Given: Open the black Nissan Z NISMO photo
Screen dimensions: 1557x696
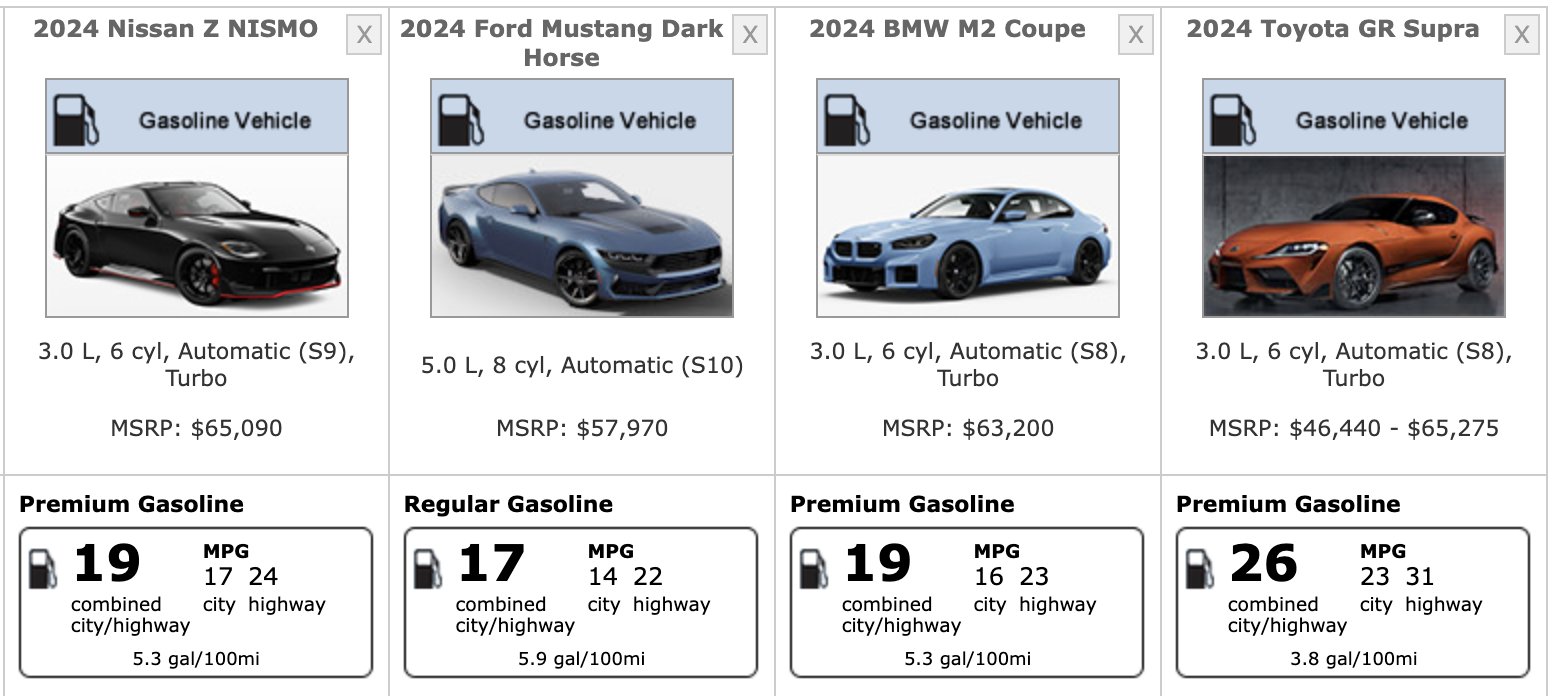Looking at the screenshot, I should 197,236.
